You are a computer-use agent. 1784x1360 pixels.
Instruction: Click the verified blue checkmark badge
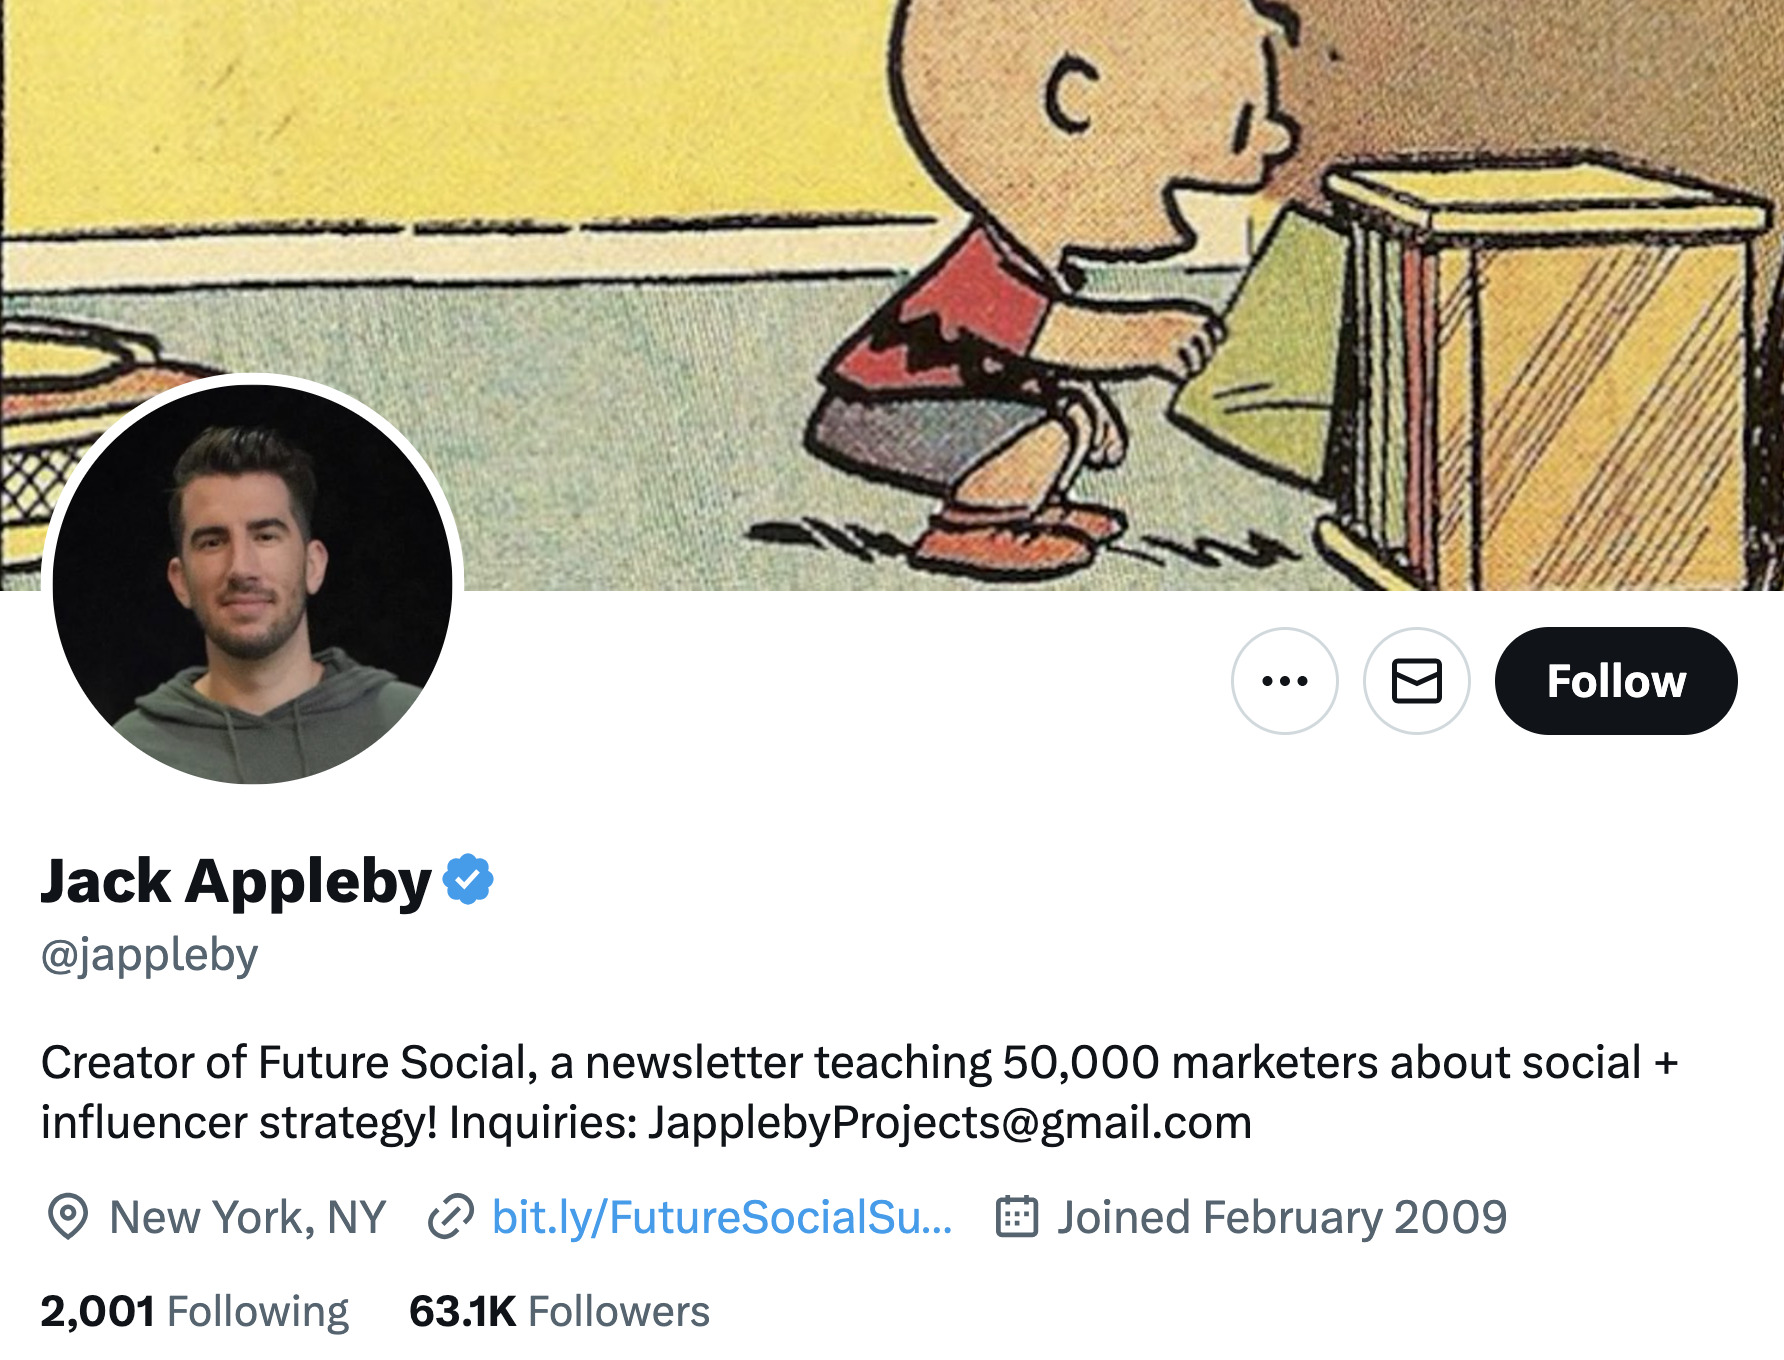coord(466,879)
